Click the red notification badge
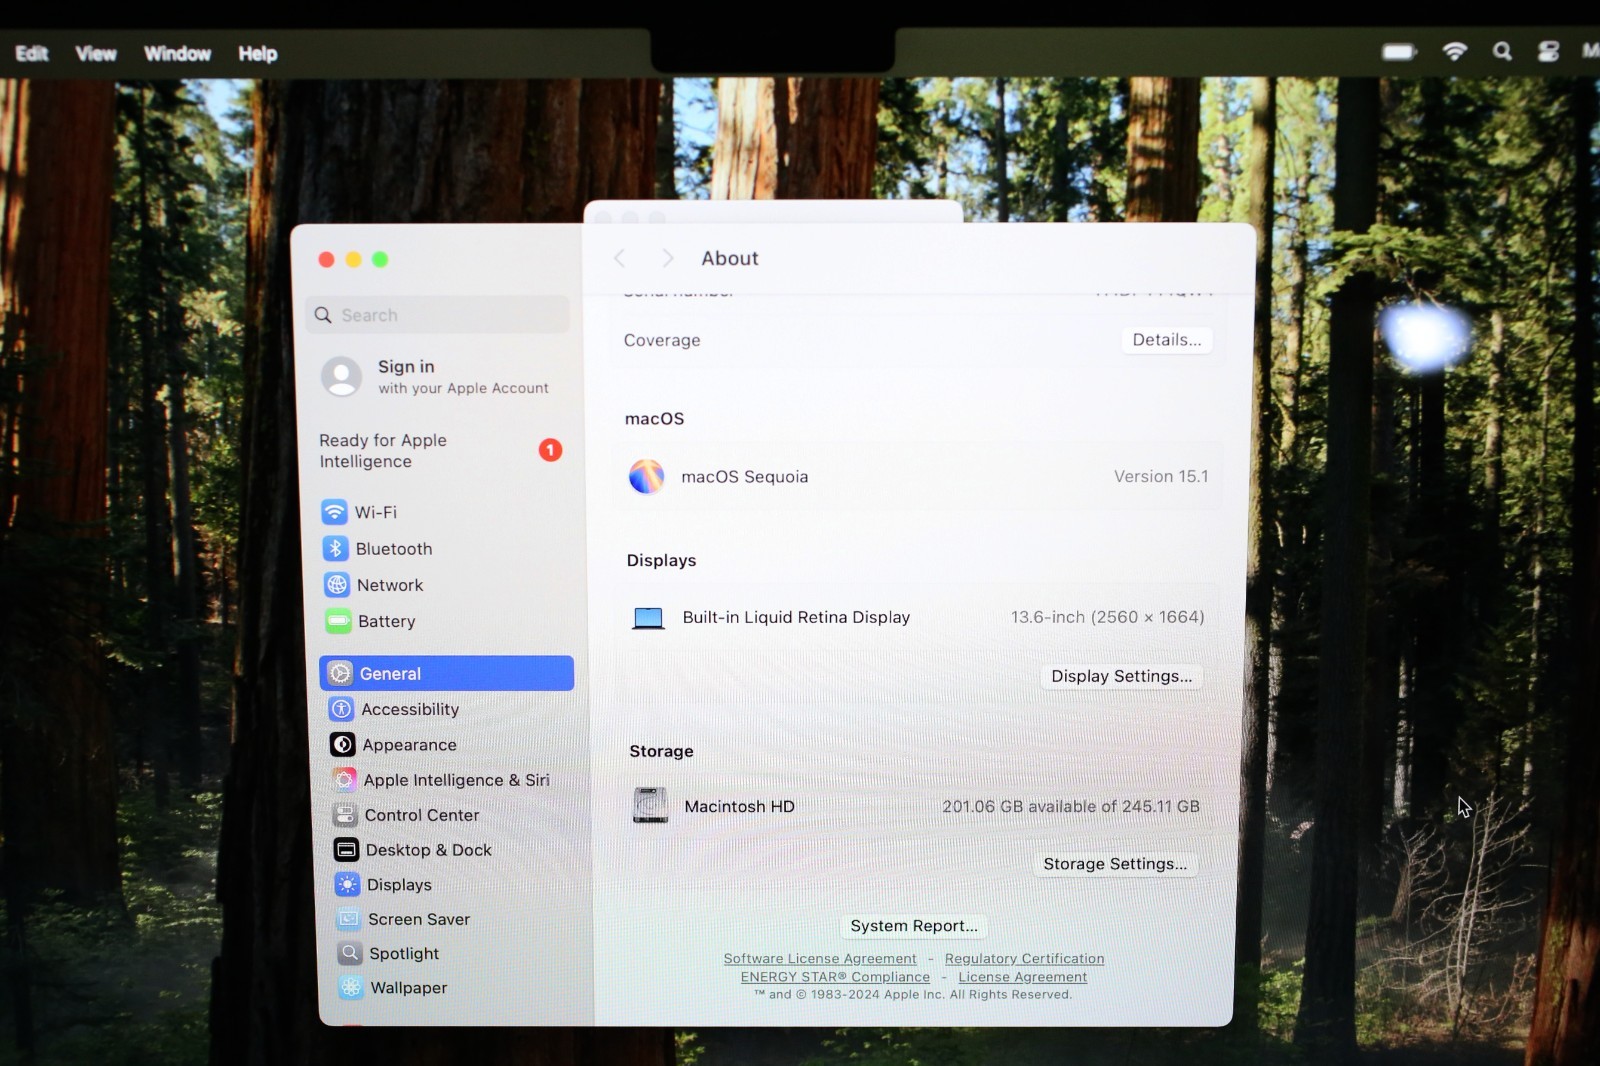The width and height of the screenshot is (1600, 1066). click(x=550, y=450)
